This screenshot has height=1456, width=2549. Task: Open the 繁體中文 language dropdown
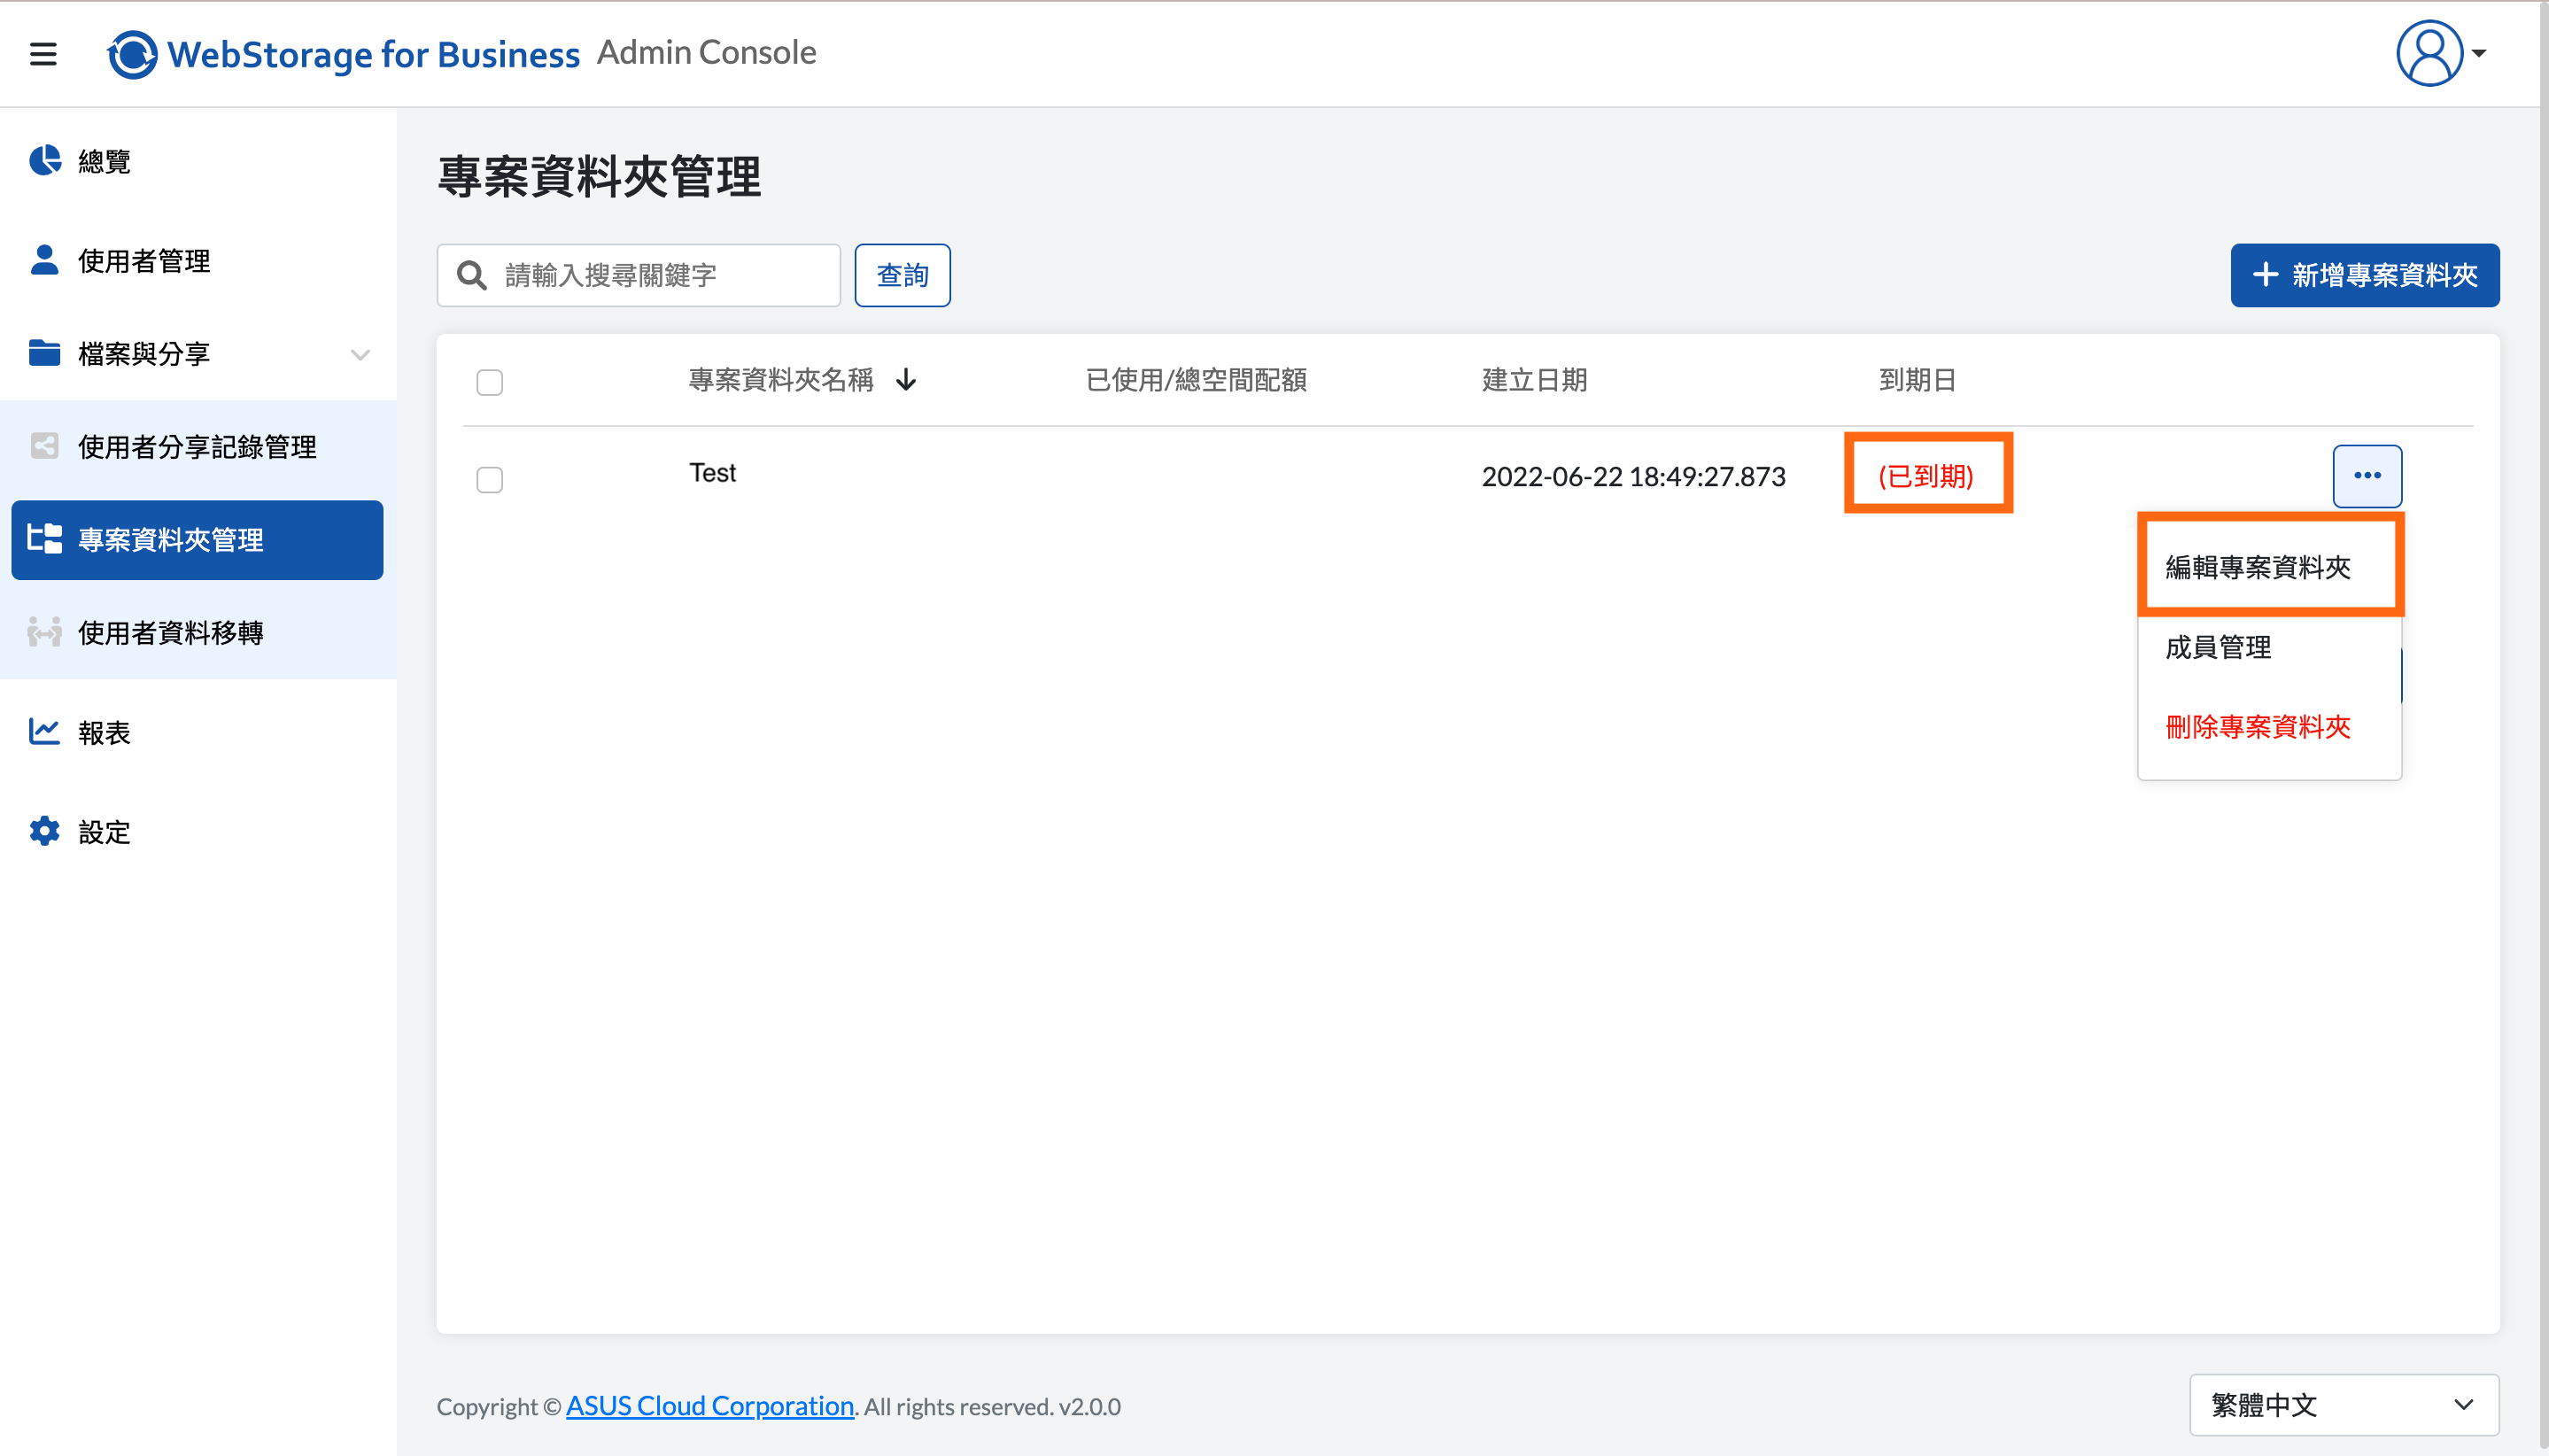pyautogui.click(x=2344, y=1405)
